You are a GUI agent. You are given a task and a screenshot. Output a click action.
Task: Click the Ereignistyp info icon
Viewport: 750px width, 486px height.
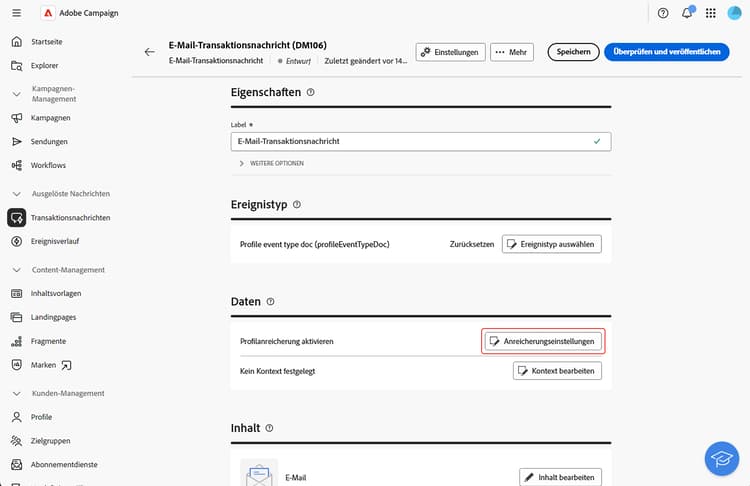297,205
